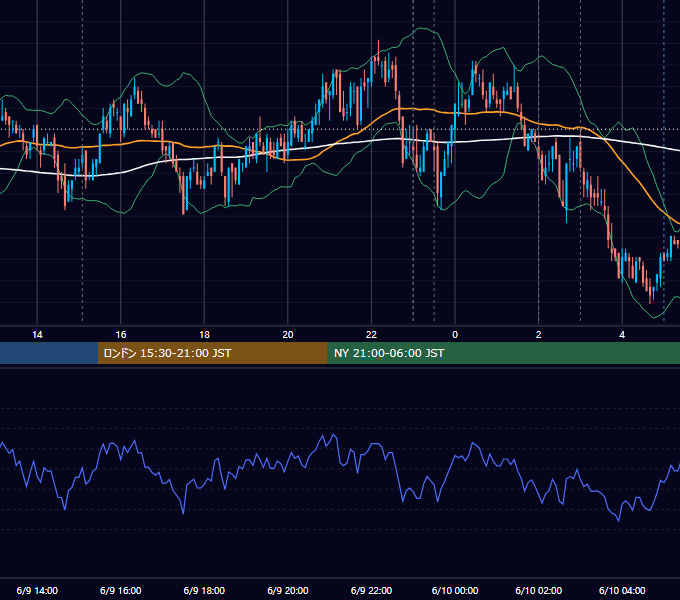Click the NY 21:00-06:00 JST session bar
The height and width of the screenshot is (600, 680).
pyautogui.click(x=503, y=353)
